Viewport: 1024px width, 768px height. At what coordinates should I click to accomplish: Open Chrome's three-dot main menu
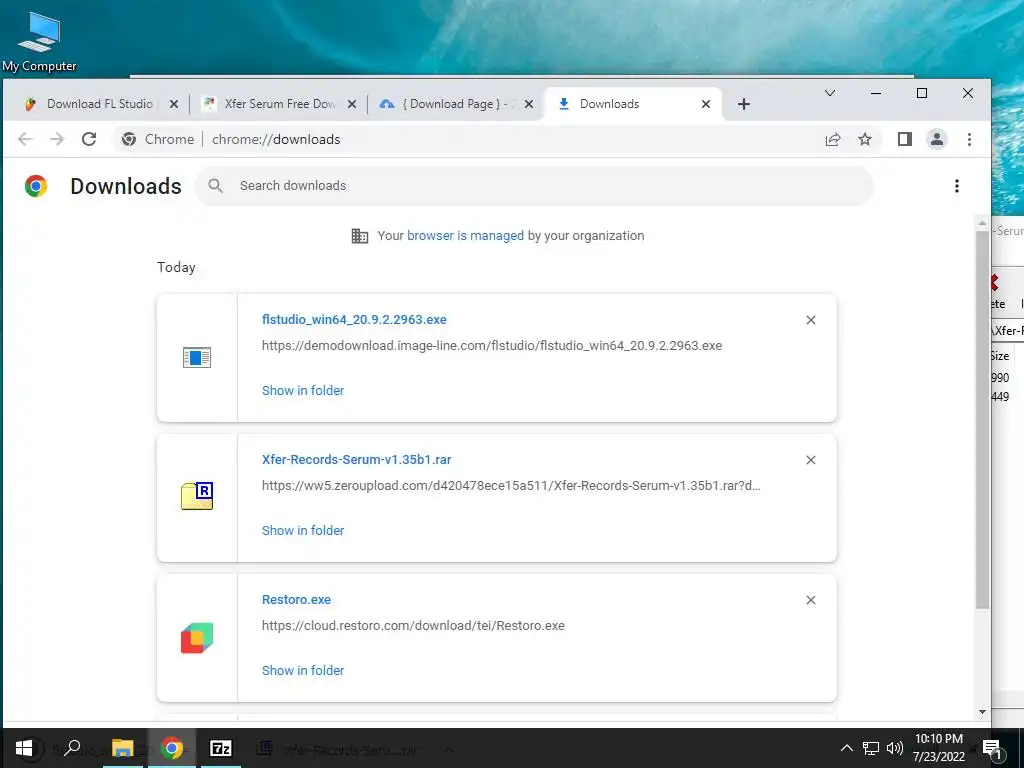969,139
